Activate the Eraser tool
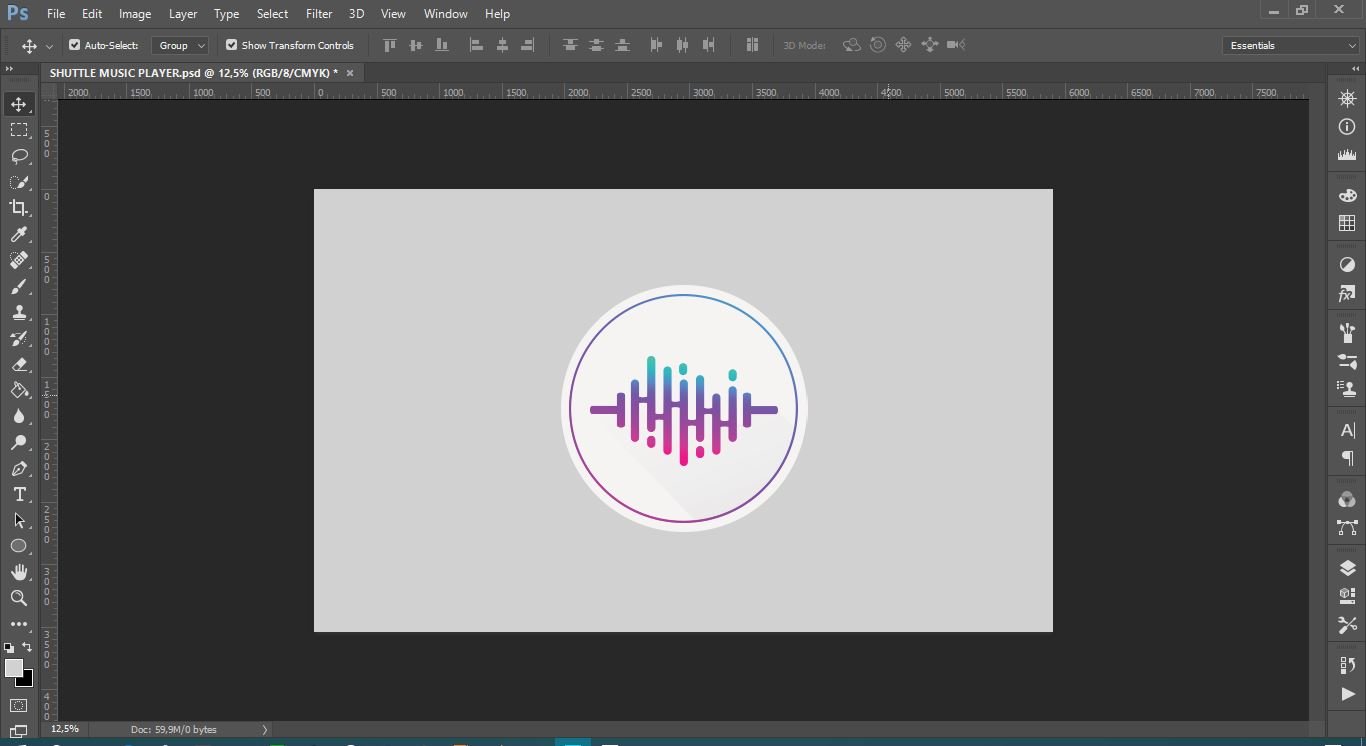 [x=19, y=365]
